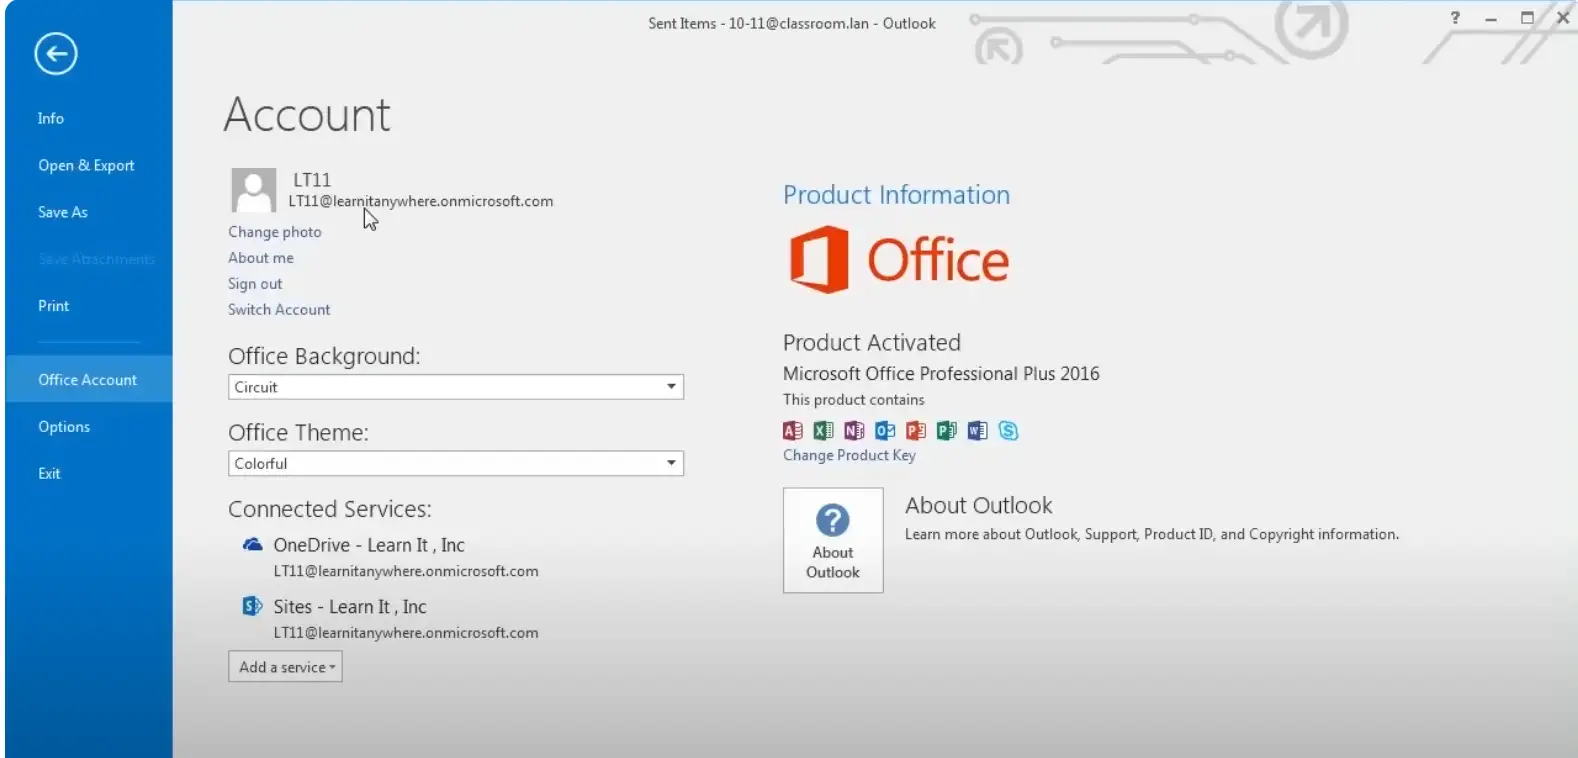Expand the Office Theme dropdown
This screenshot has width=1578, height=758.
tap(671, 464)
